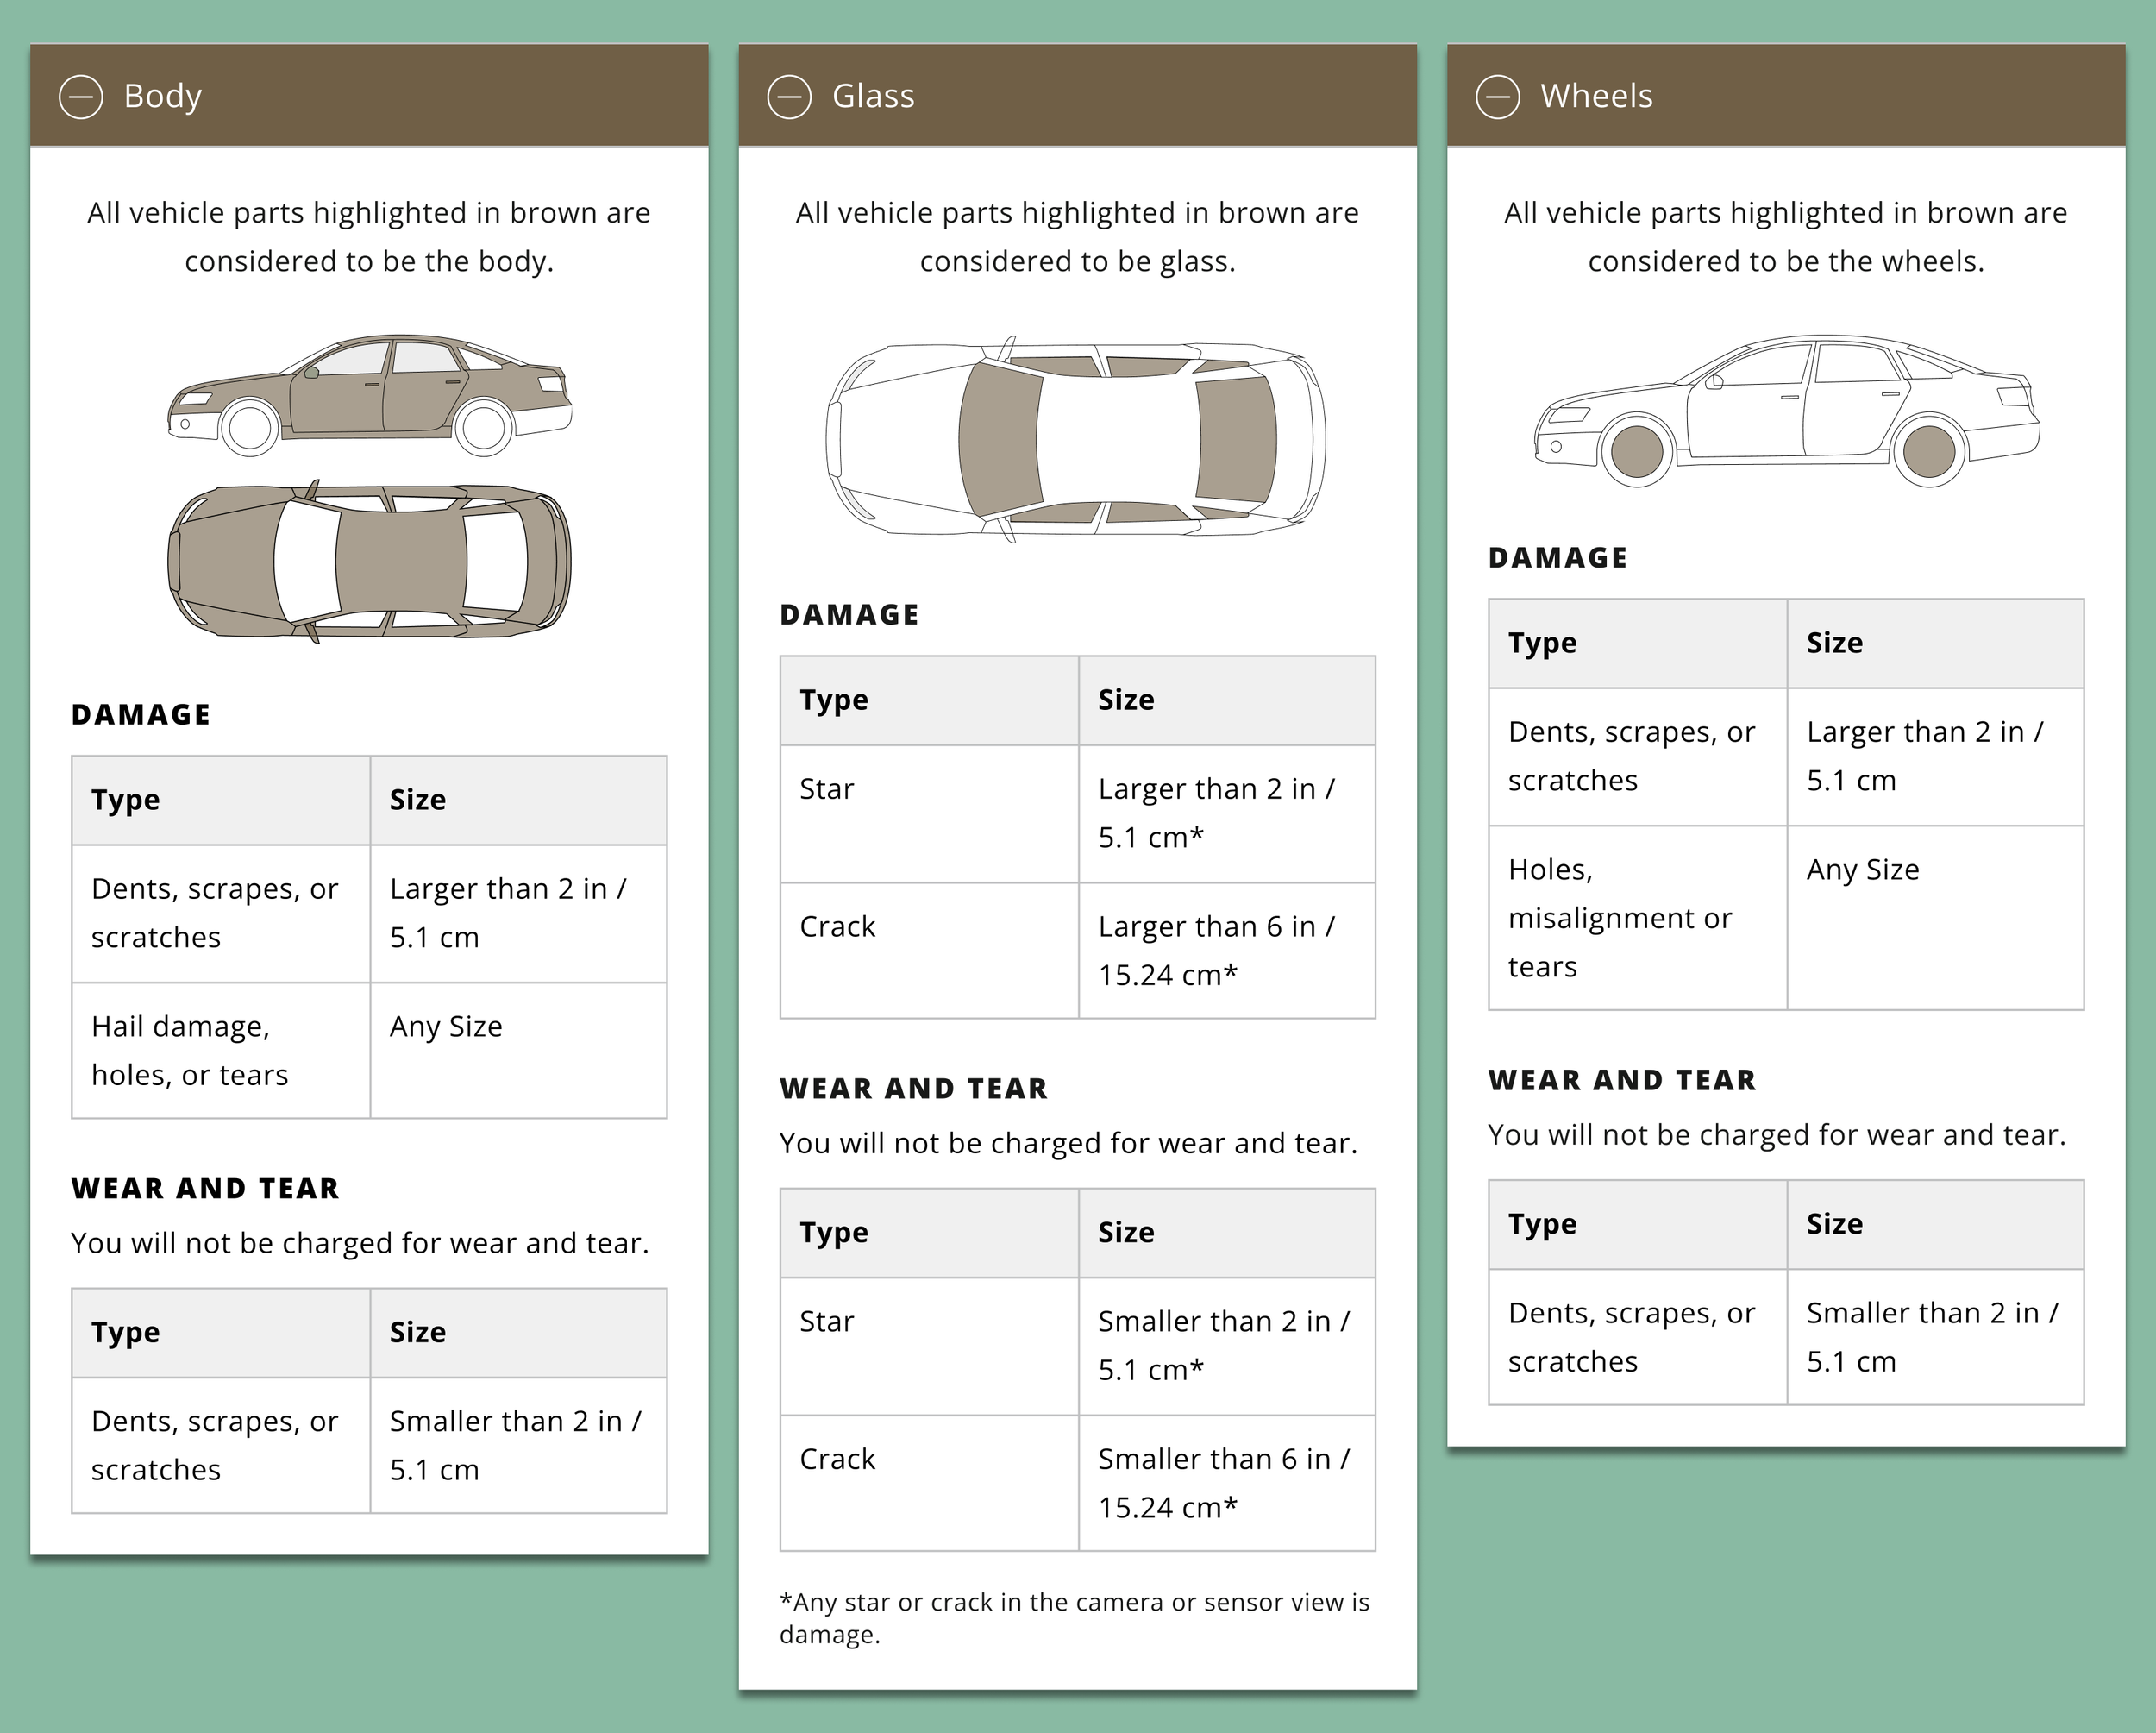The image size is (2156, 1733).
Task: Collapse the Wheels section minus icon
Action: (1497, 97)
